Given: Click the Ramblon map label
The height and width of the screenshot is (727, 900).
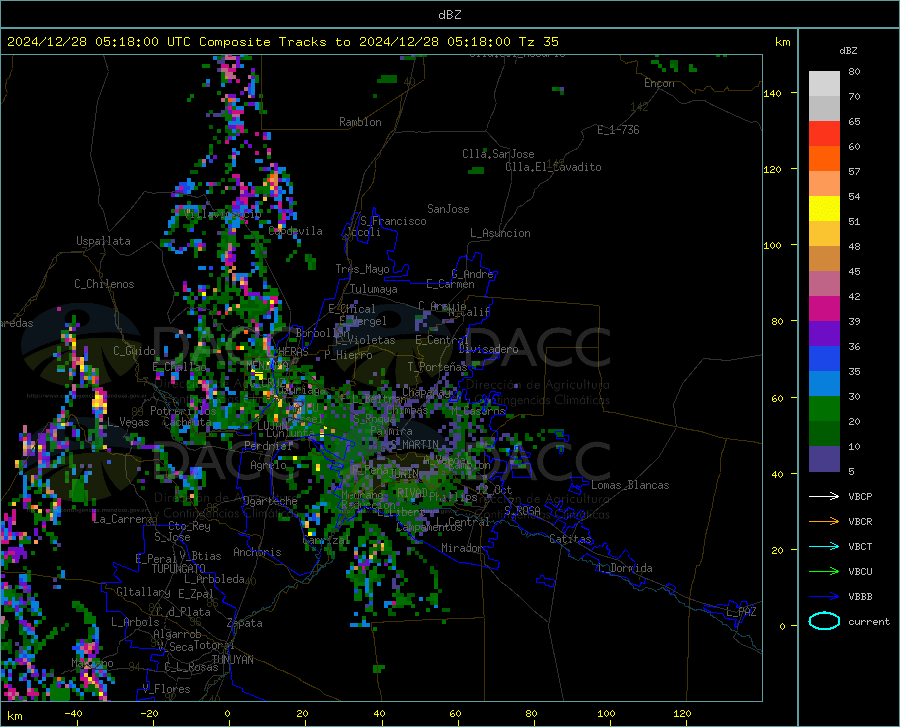Looking at the screenshot, I should pyautogui.click(x=360, y=122).
